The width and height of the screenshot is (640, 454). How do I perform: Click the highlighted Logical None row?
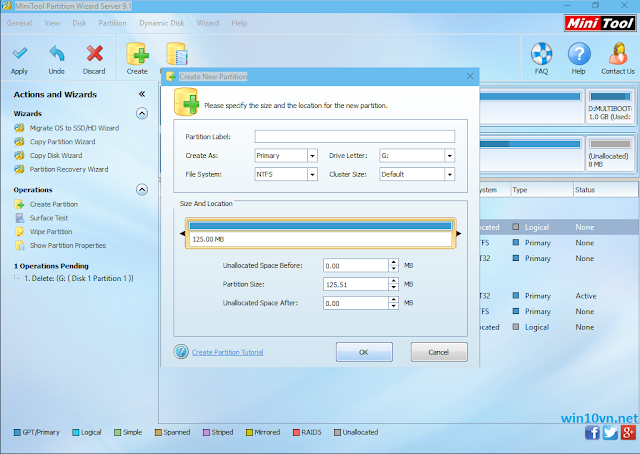pyautogui.click(x=558, y=227)
